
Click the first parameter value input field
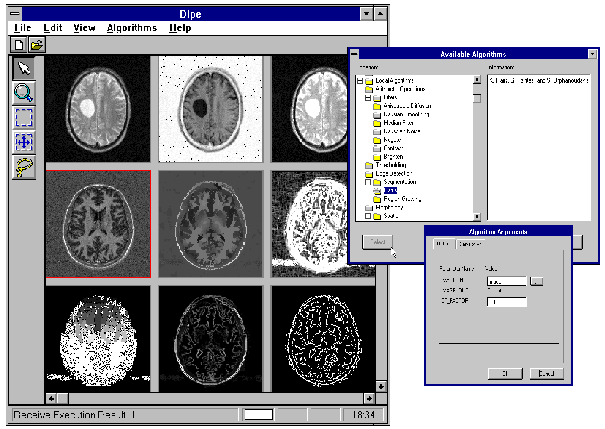pos(507,281)
